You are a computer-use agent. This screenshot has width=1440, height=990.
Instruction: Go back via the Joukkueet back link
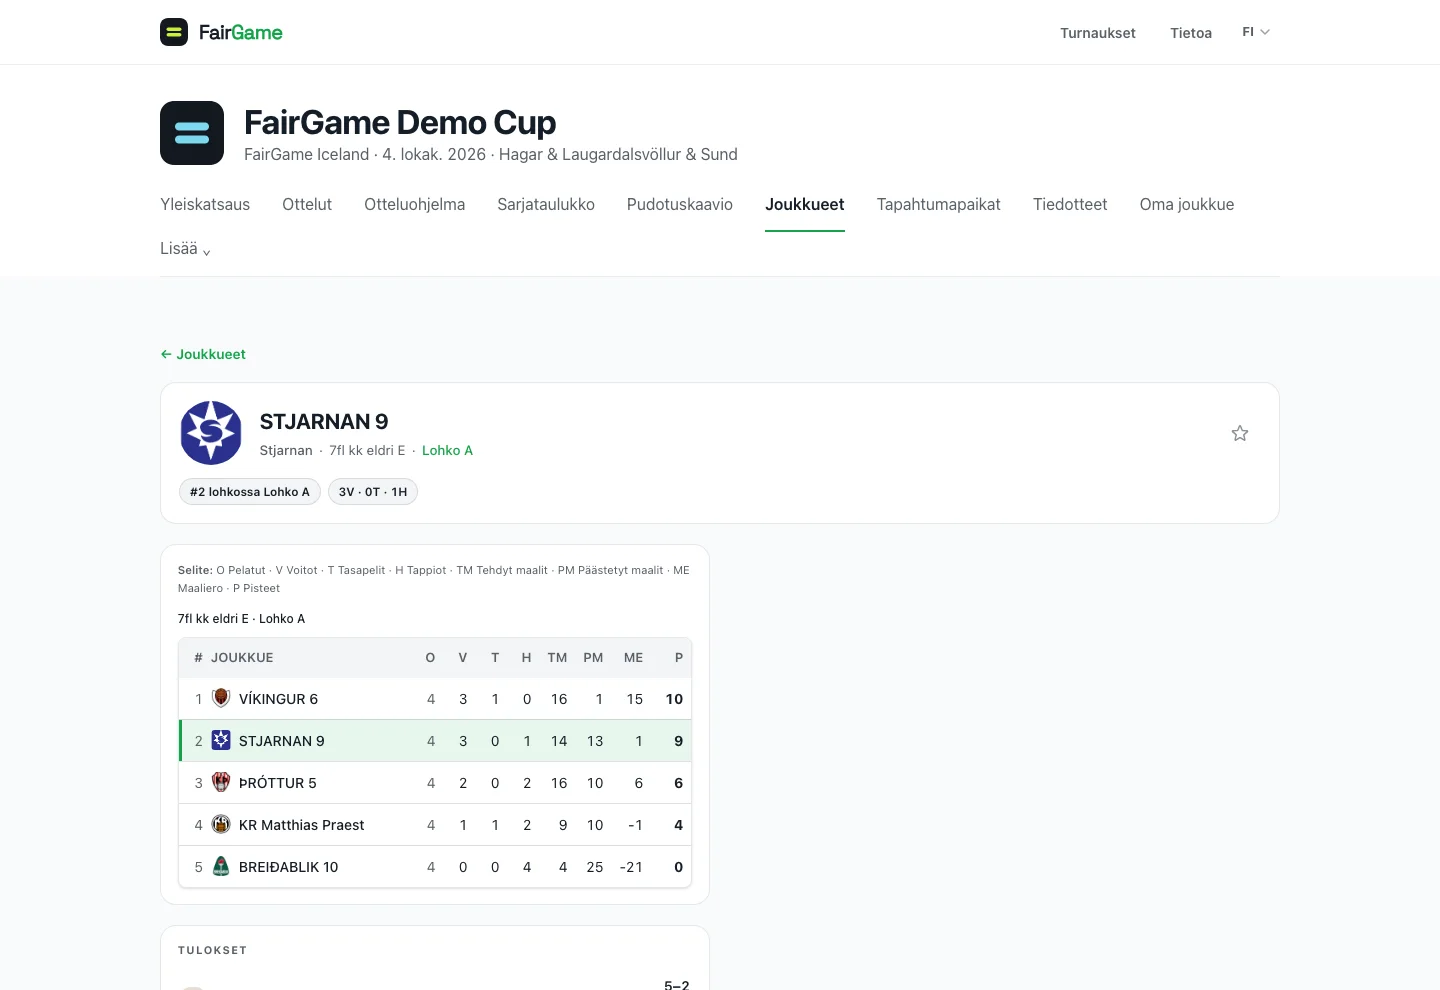[x=203, y=354]
